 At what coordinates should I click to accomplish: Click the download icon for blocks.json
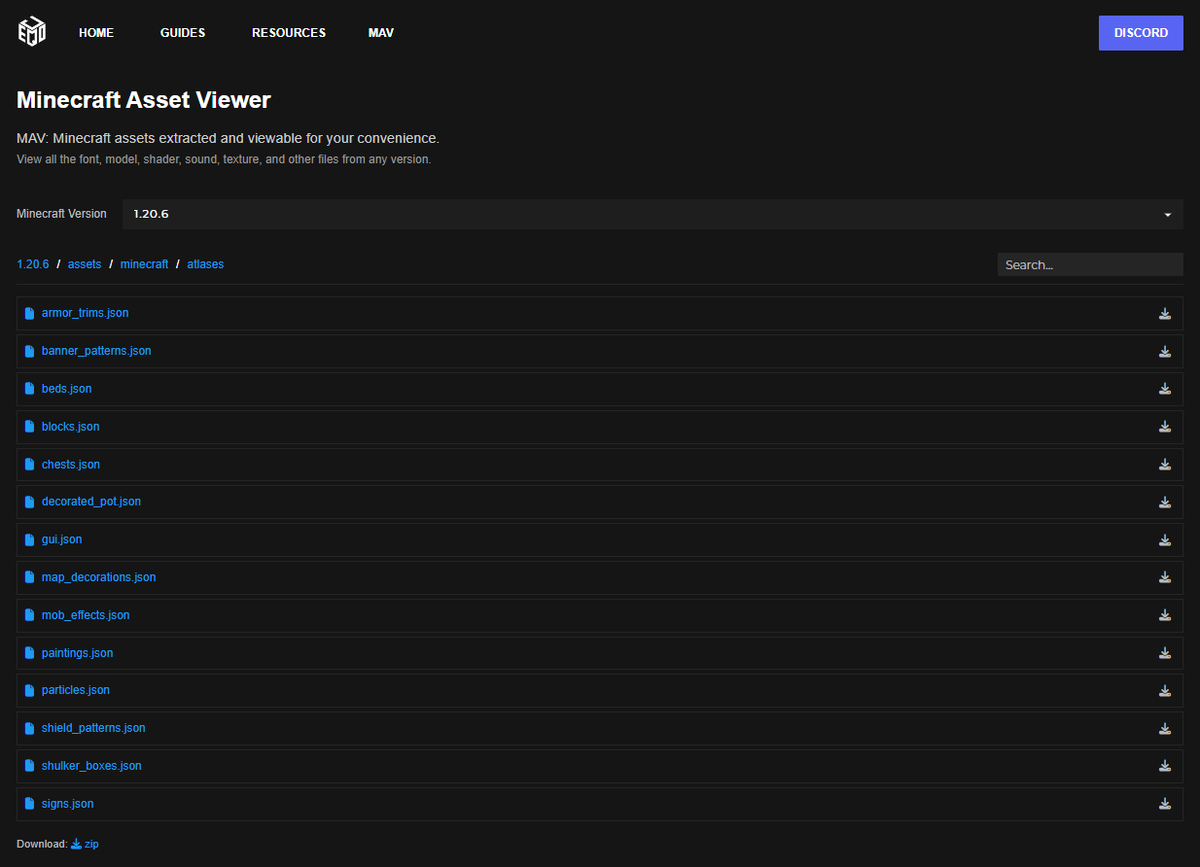tap(1165, 426)
